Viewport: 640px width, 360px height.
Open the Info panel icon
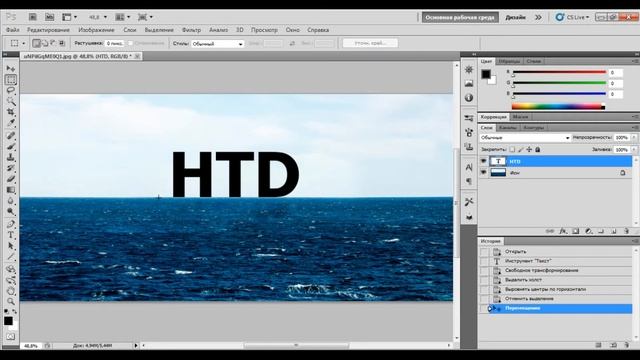click(x=469, y=98)
